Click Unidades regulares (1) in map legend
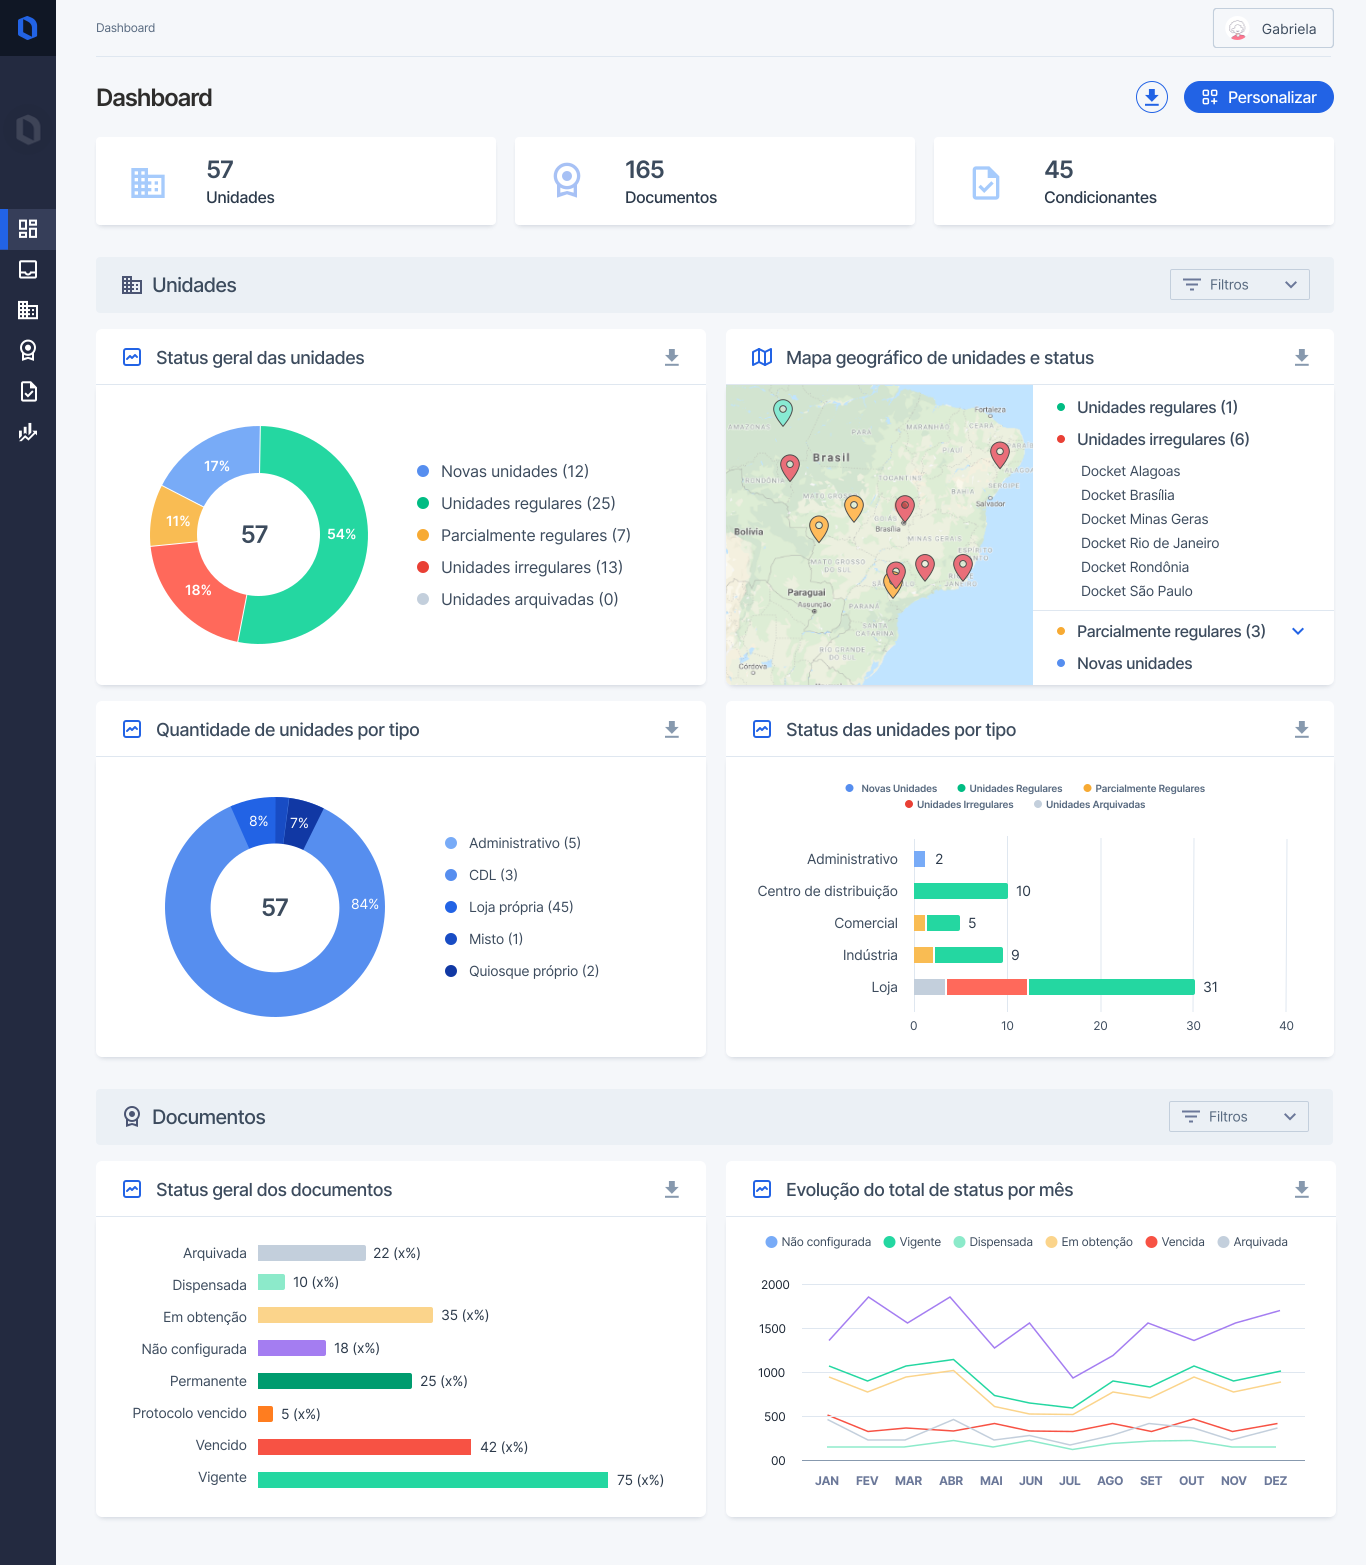Image resolution: width=1366 pixels, height=1565 pixels. (1147, 407)
